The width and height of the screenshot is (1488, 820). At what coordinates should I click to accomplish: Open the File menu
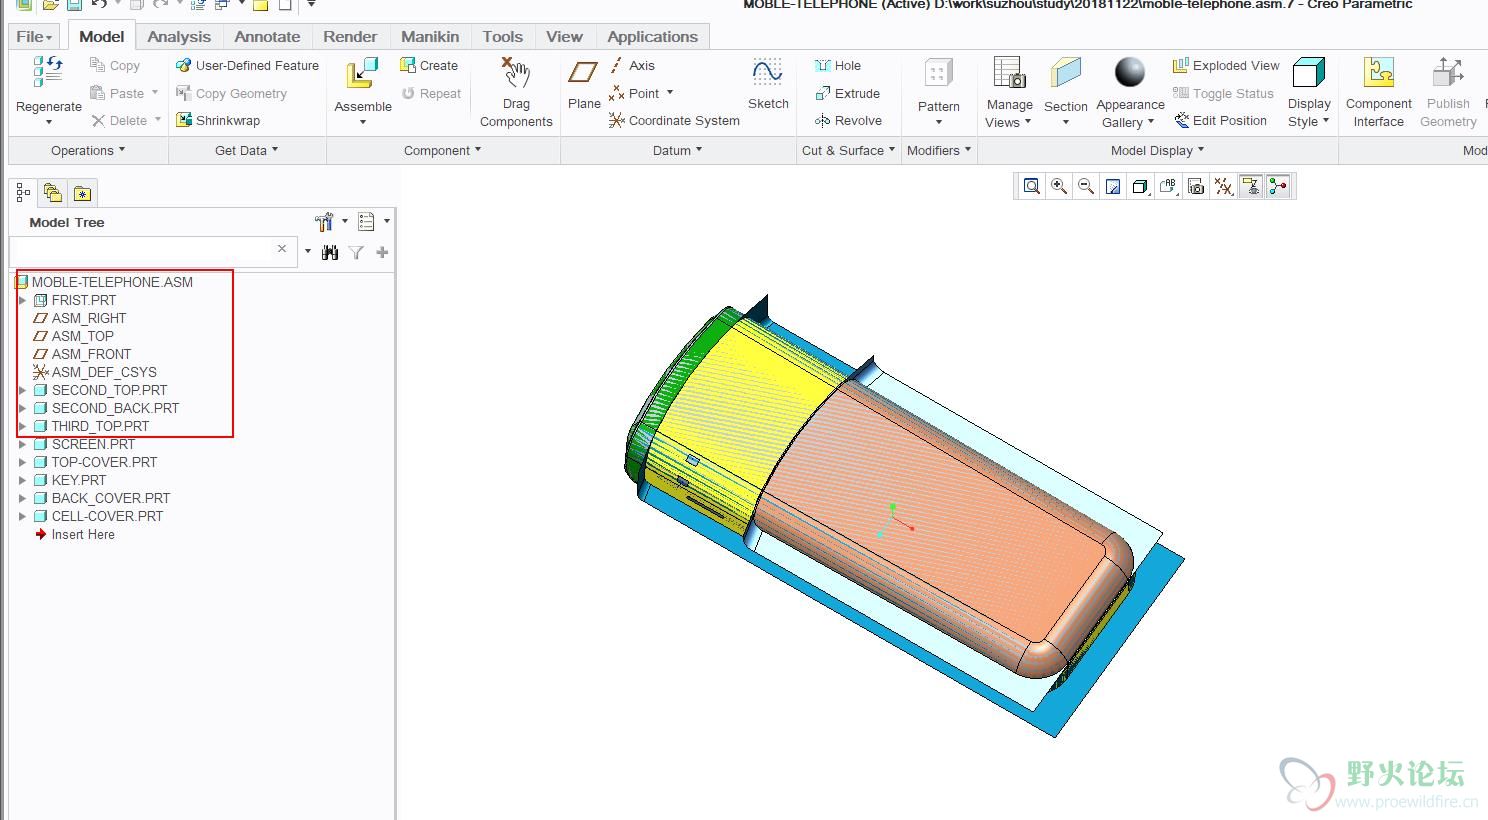pos(35,36)
